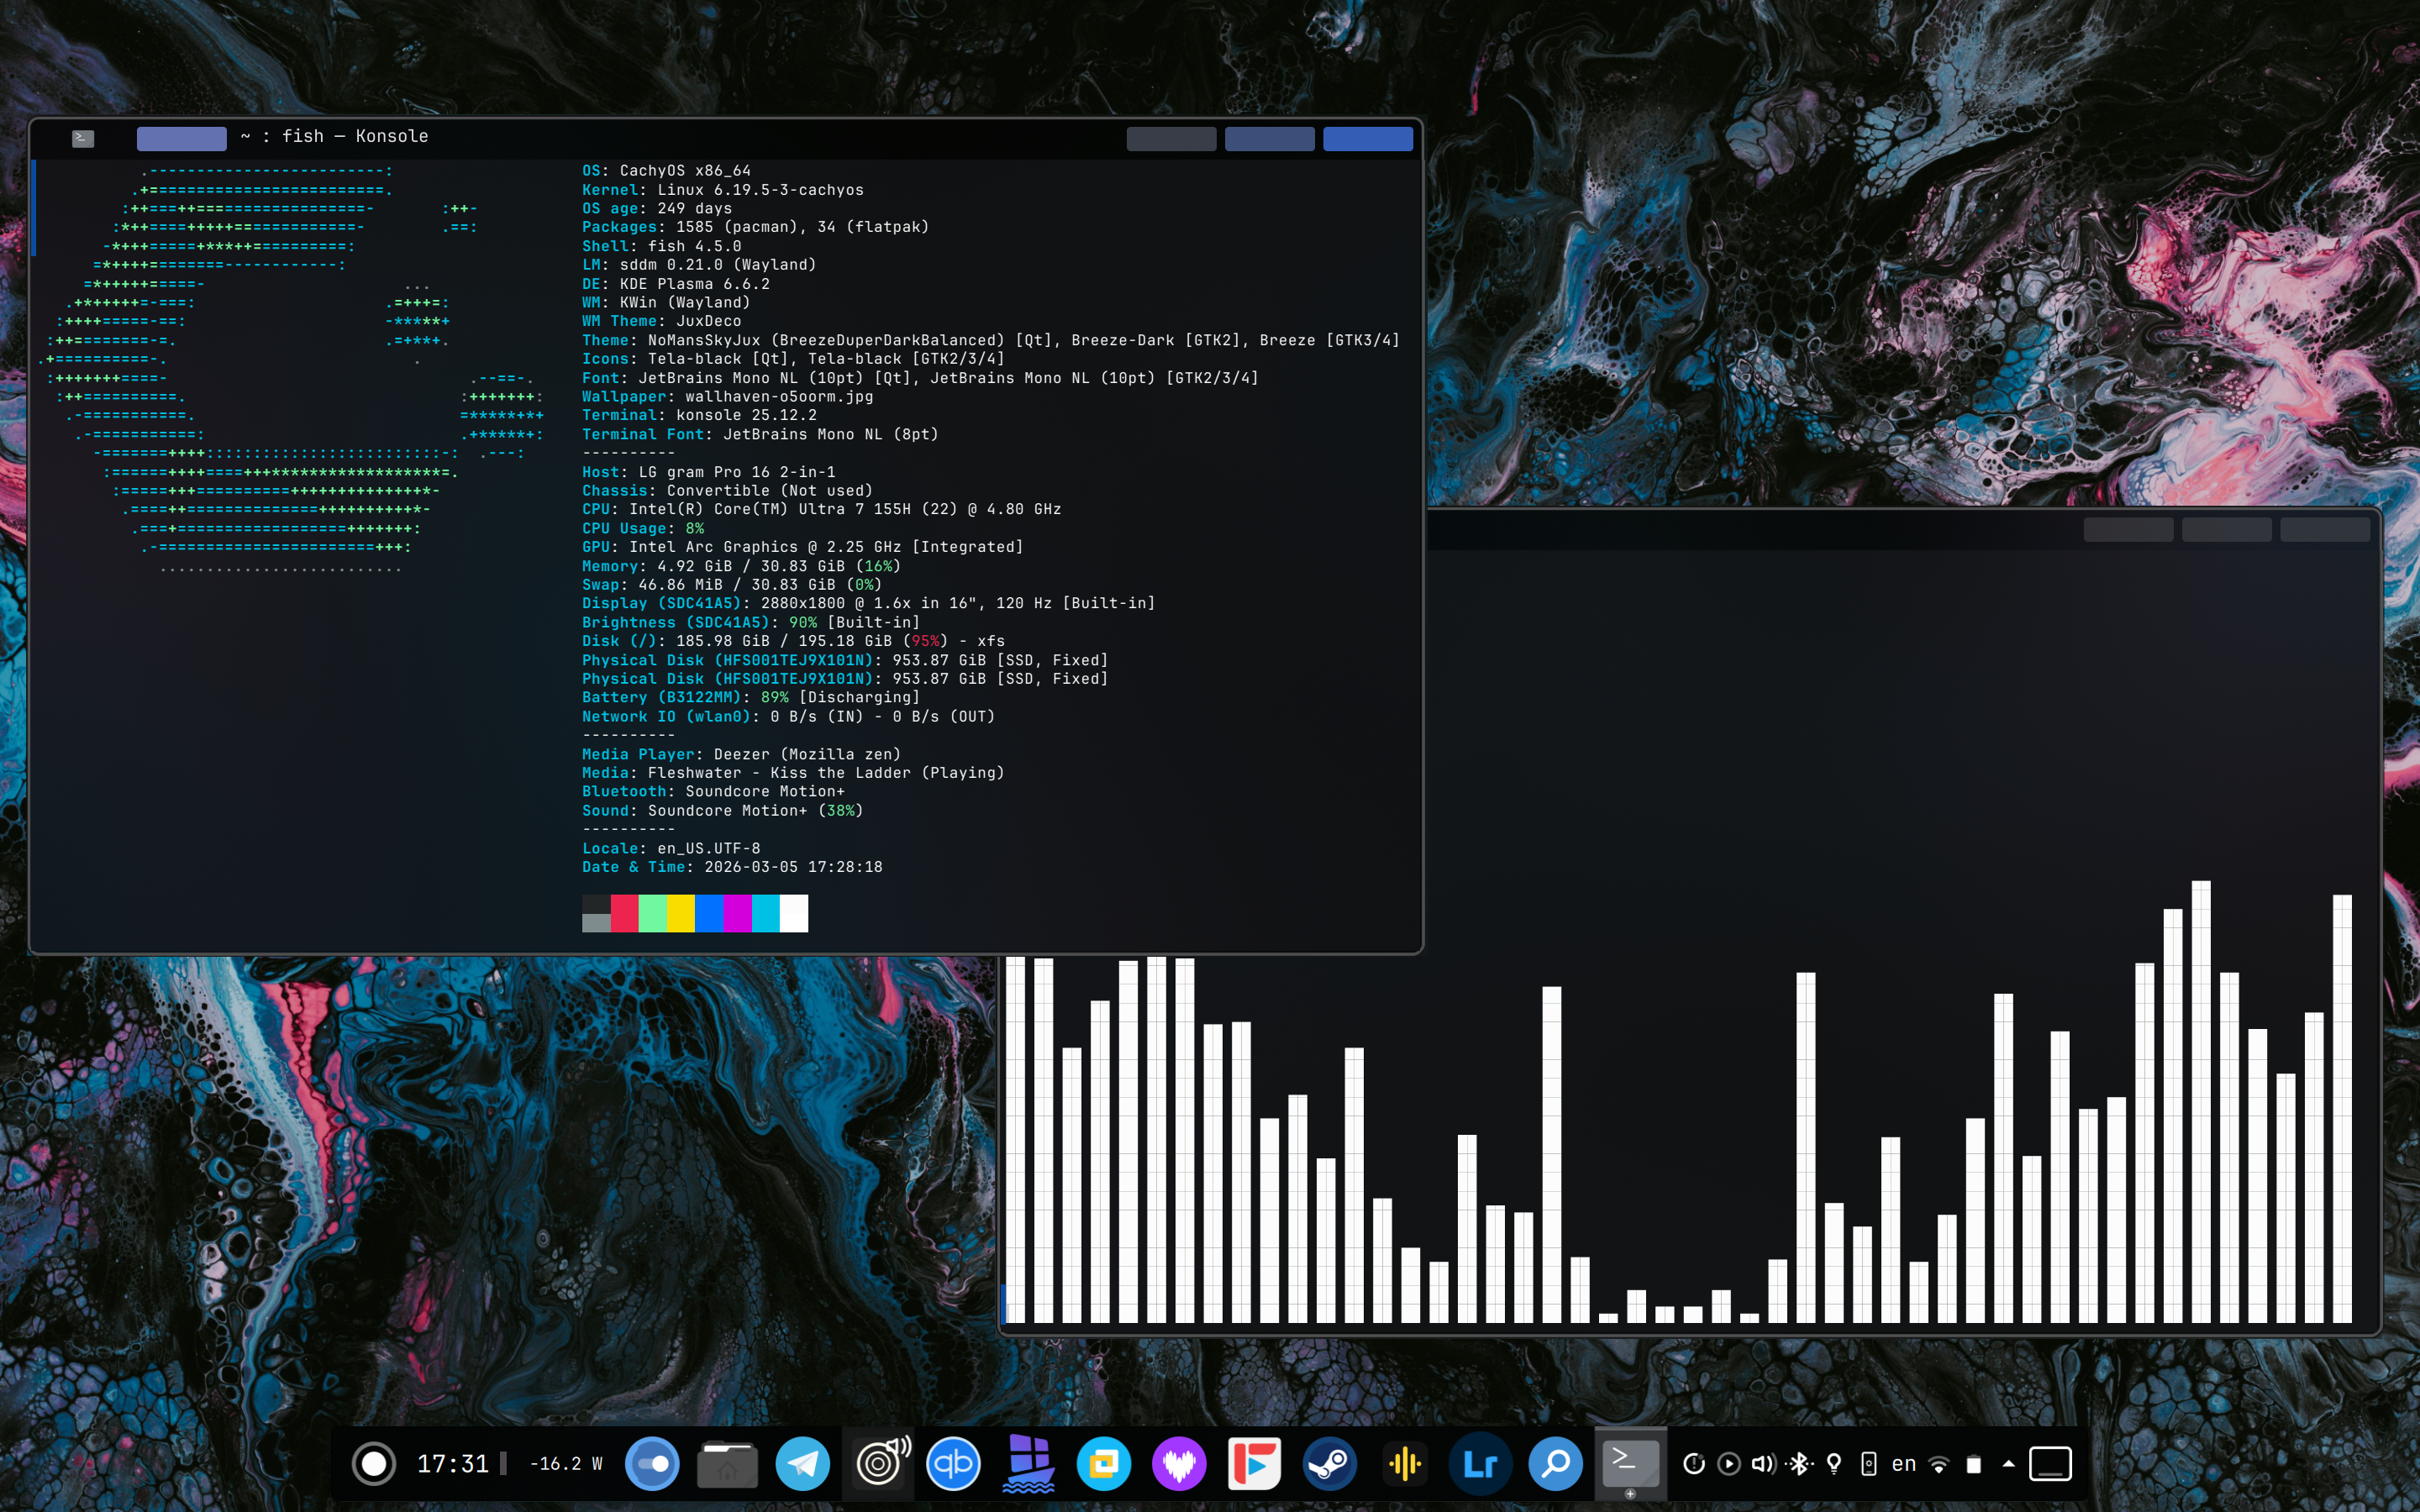Viewport: 2420px width, 1512px height.
Task: Click the Show Desktop button at panel end
Action: [x=2050, y=1464]
